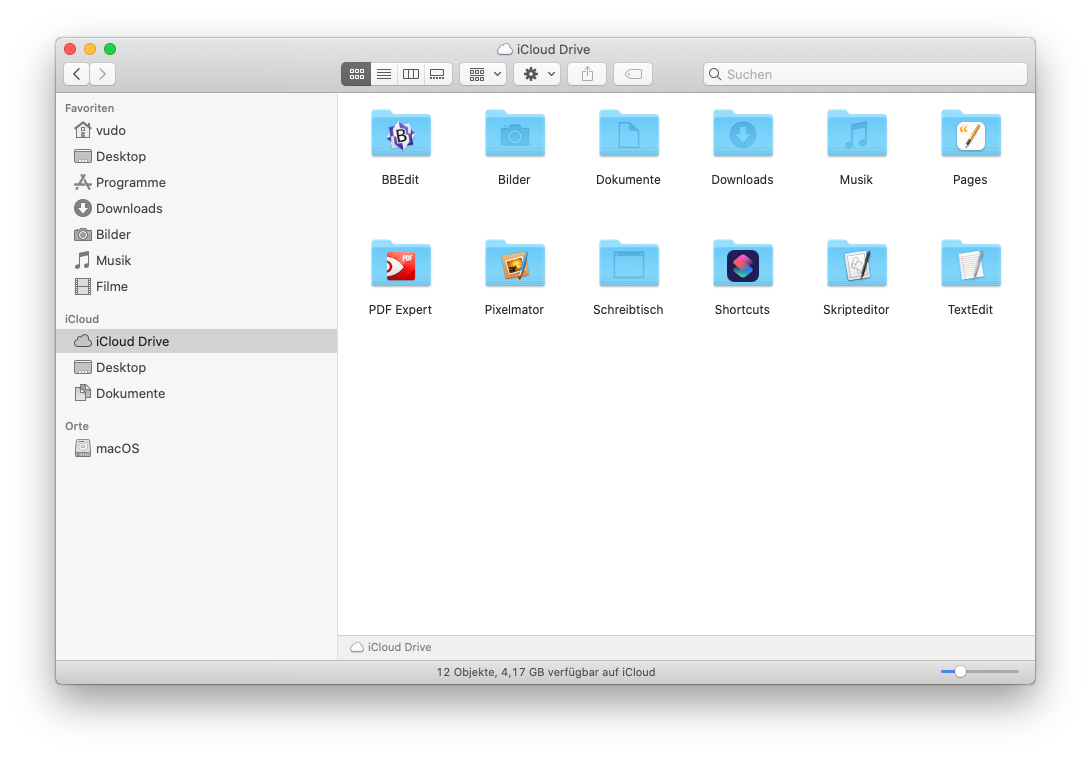Click the Favoriten section header
The image size is (1091, 758).
coord(90,108)
